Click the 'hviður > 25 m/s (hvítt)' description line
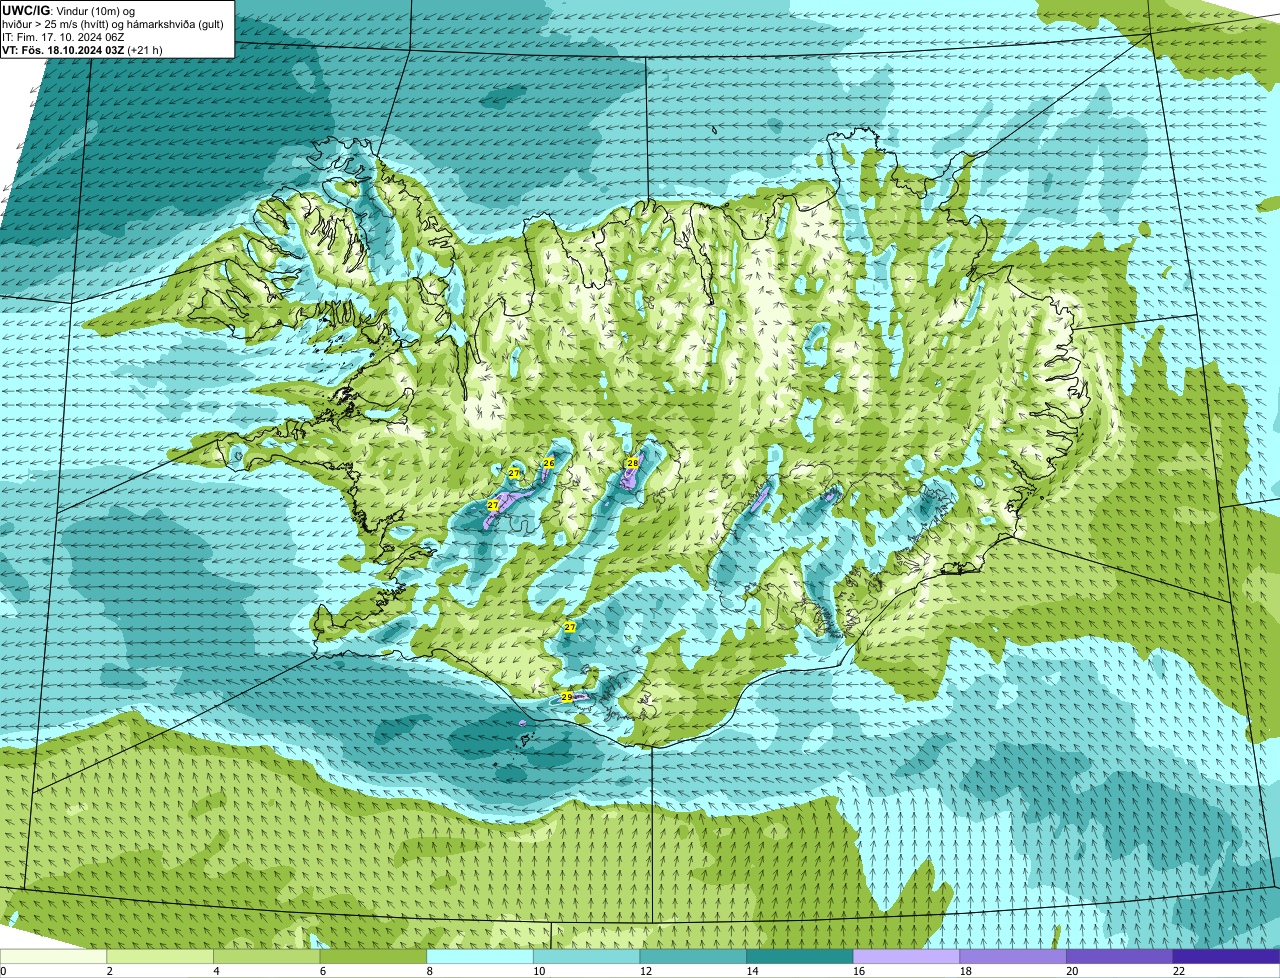1280x978 pixels. pyautogui.click(x=112, y=24)
